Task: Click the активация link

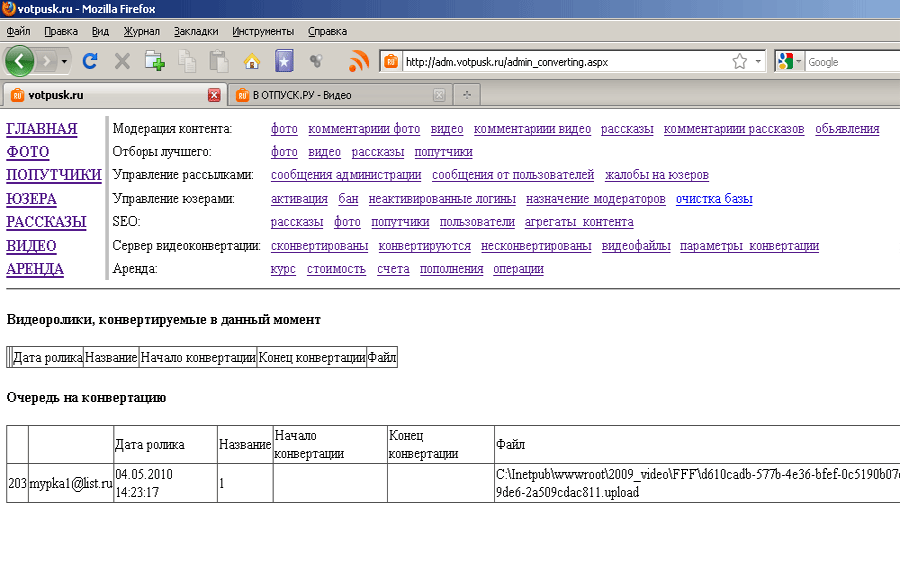Action: tap(299, 199)
